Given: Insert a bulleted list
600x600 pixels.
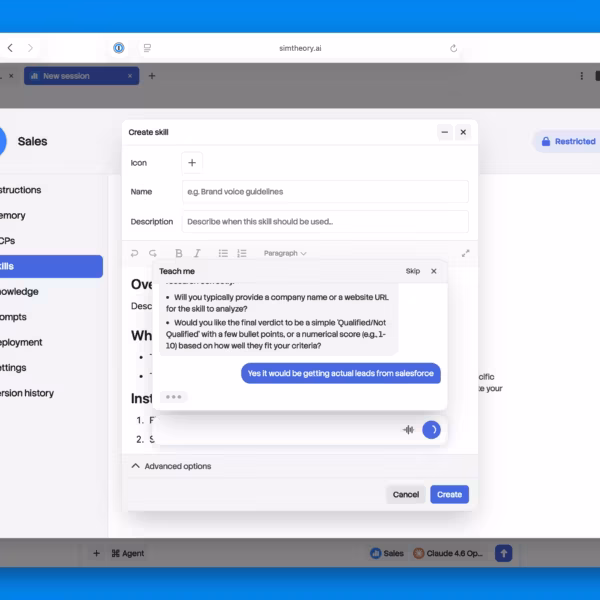Looking at the screenshot, I should [223, 254].
